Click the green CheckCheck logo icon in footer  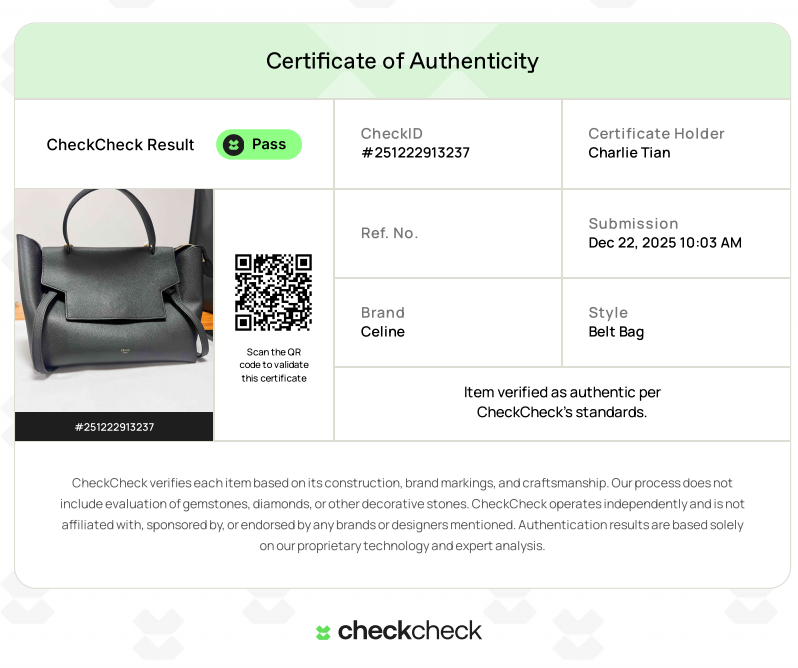click(x=323, y=632)
